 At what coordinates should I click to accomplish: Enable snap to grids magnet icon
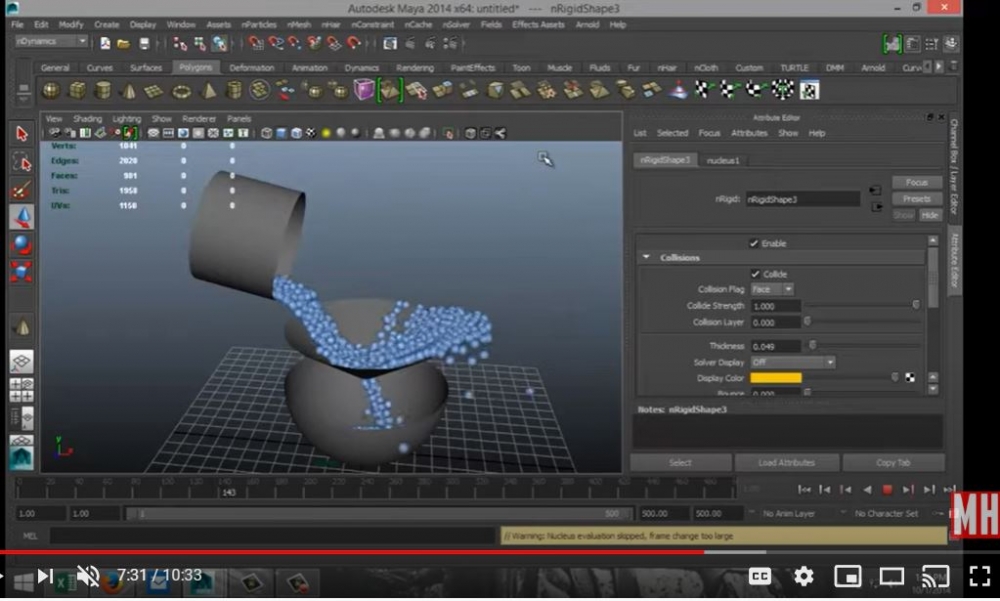(256, 43)
